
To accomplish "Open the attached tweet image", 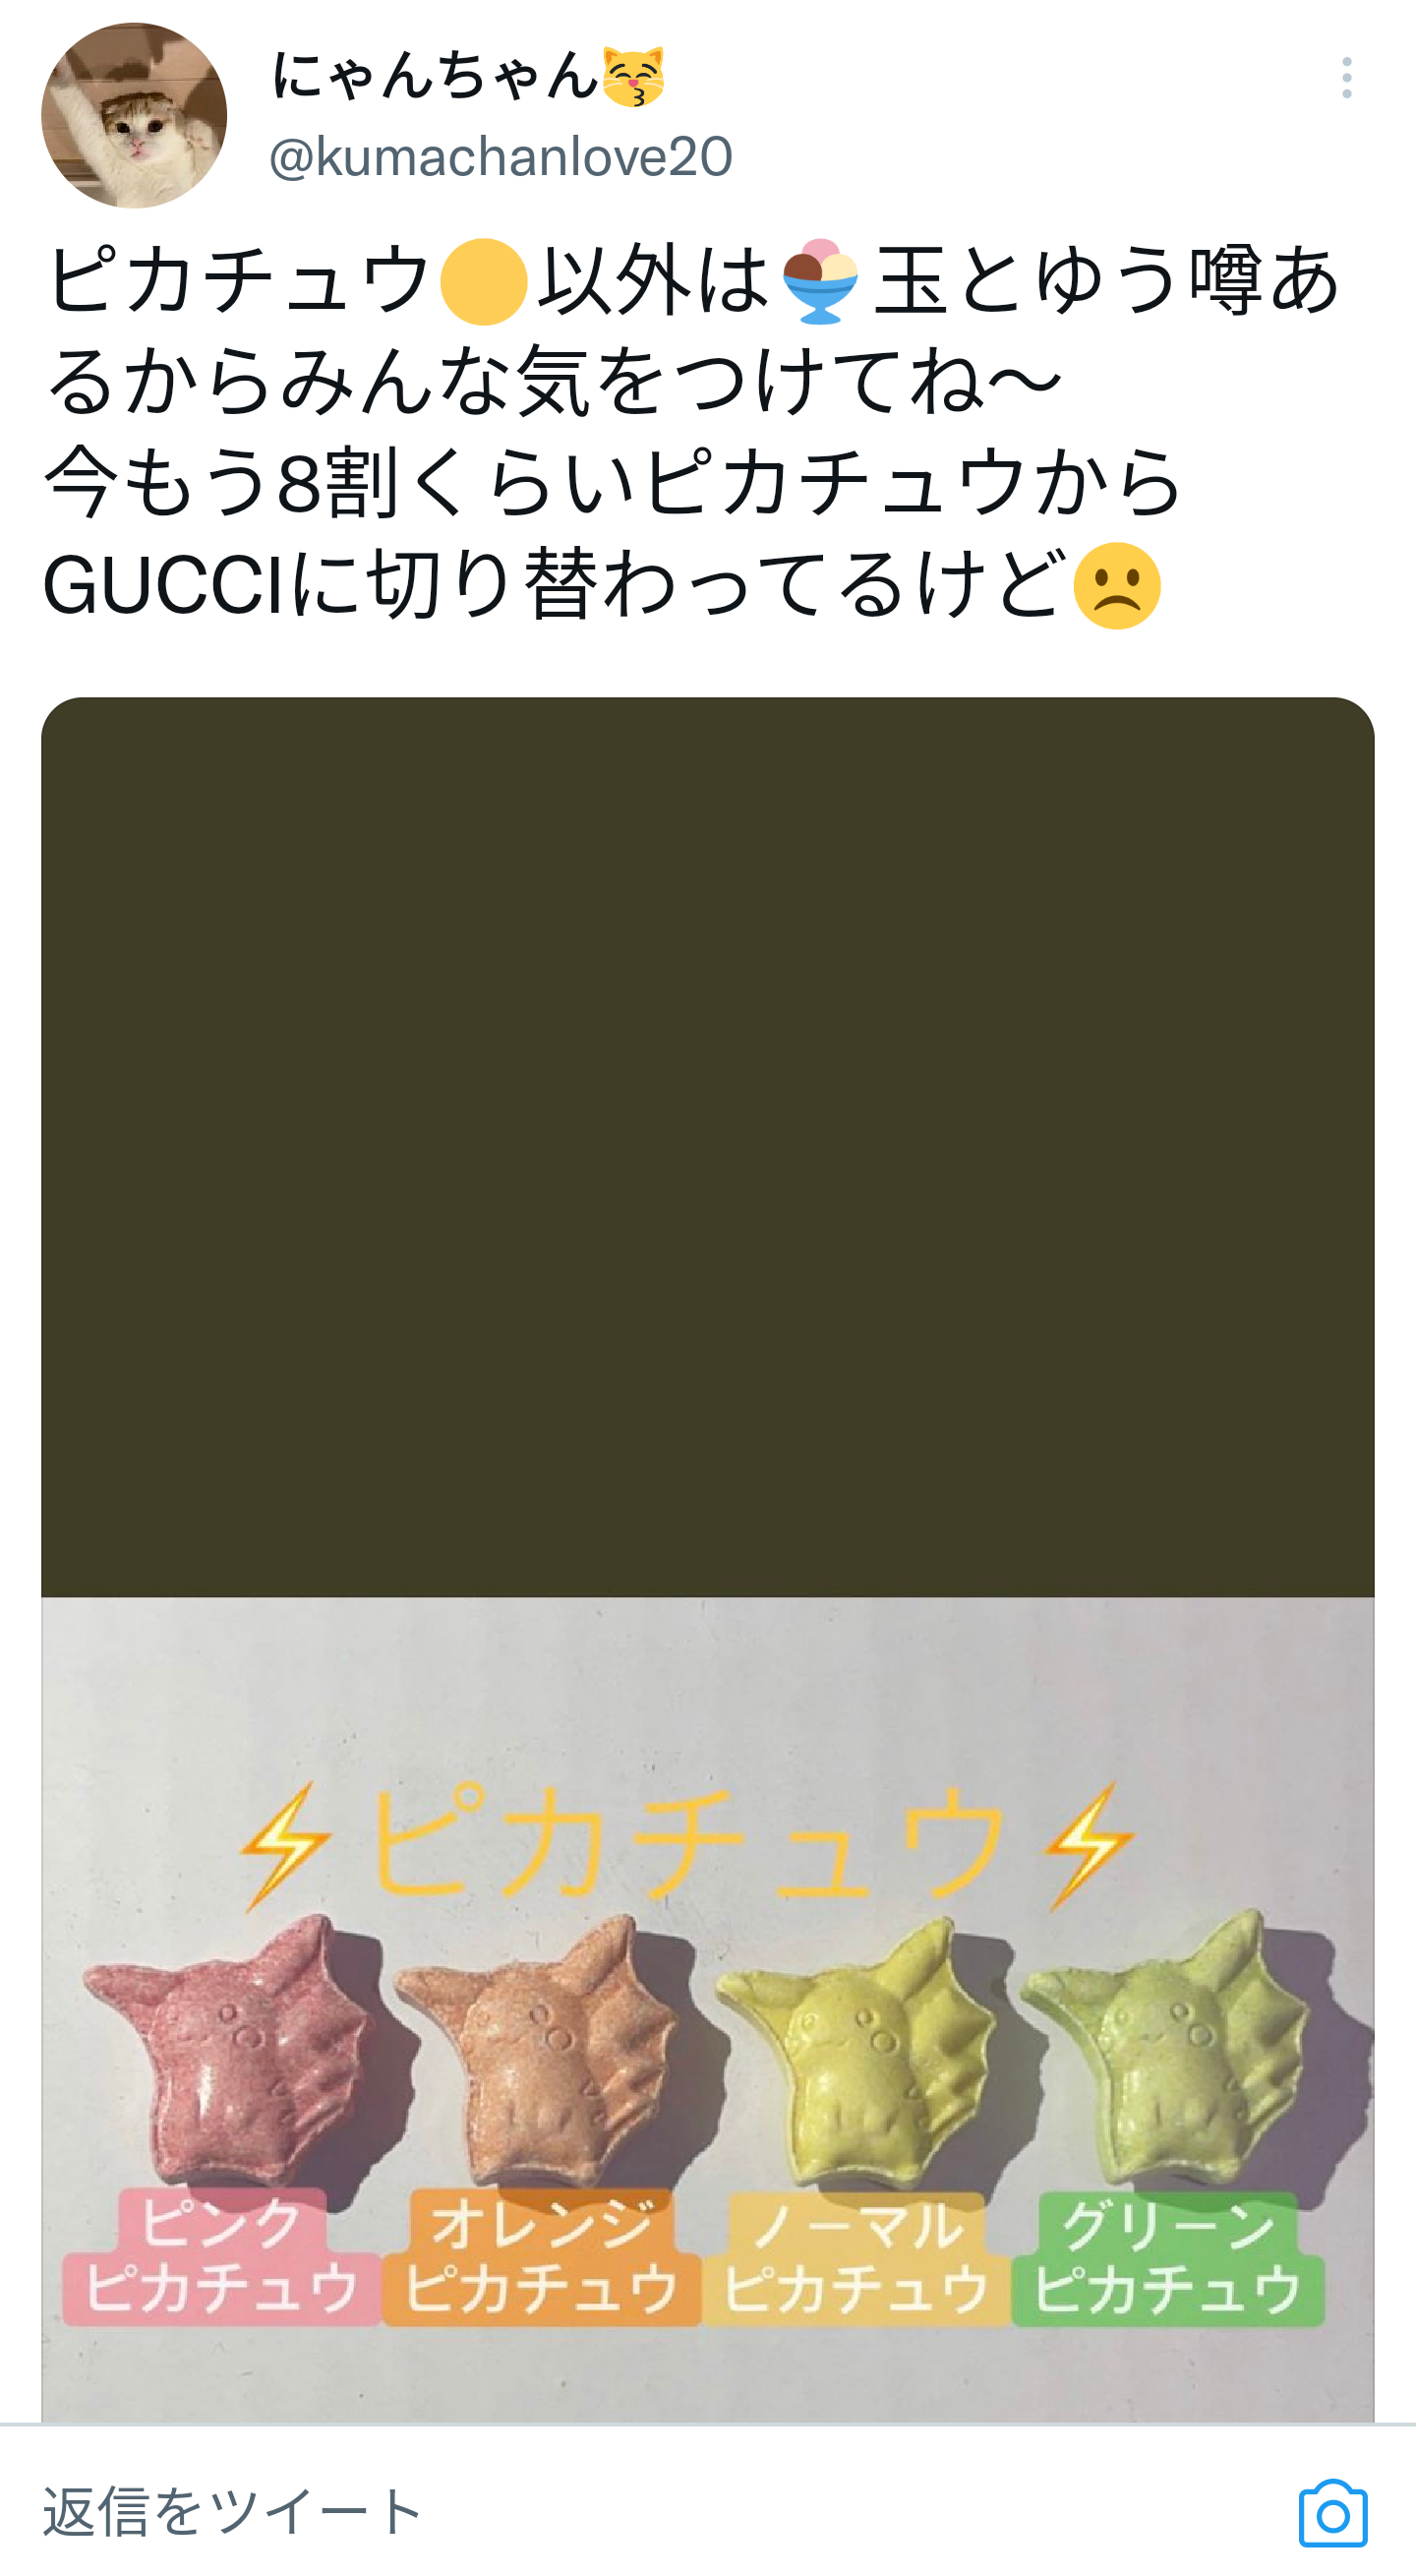I will pos(708,1560).
